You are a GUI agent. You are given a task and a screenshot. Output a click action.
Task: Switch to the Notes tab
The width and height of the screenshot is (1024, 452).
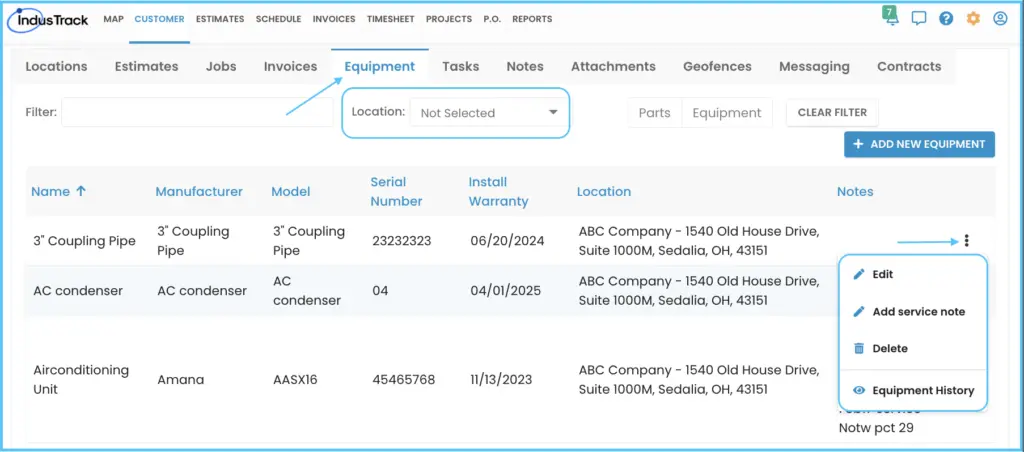[x=525, y=66]
